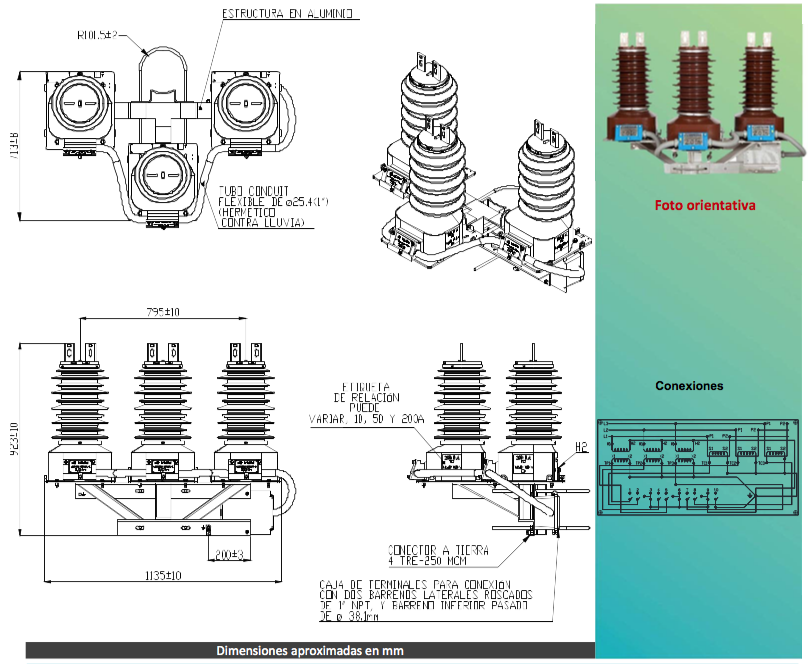This screenshot has width=808, height=664.
Task: Click the "Dimensiones aproximadas en mm" footer bar
Action: click(310, 651)
